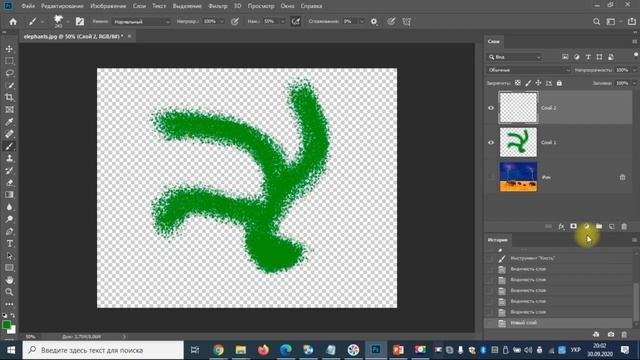Select the Move tool

click(x=9, y=49)
